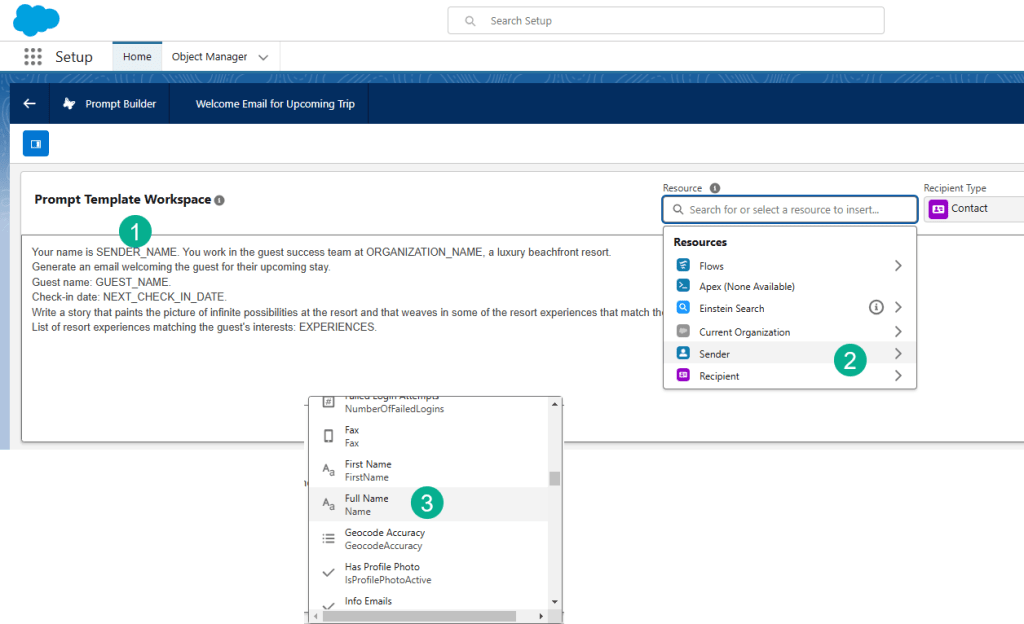Expand the Flows resource chevron
The image size is (1024, 624).
(898, 266)
